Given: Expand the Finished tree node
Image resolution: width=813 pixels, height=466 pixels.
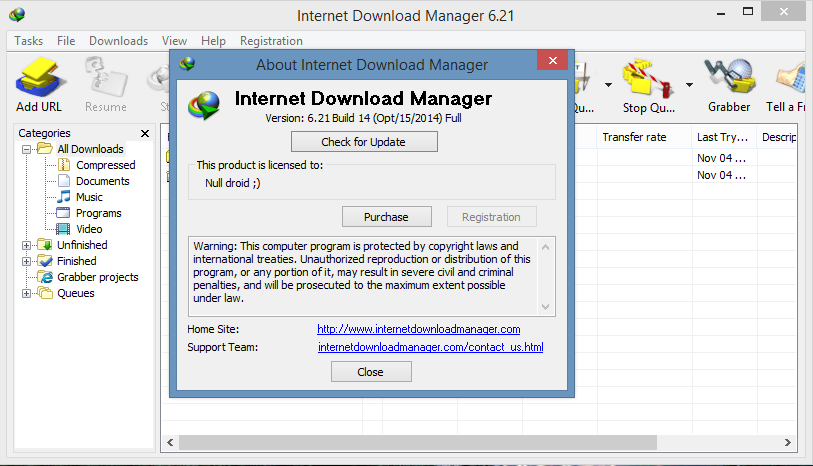Looking at the screenshot, I should click(x=26, y=261).
